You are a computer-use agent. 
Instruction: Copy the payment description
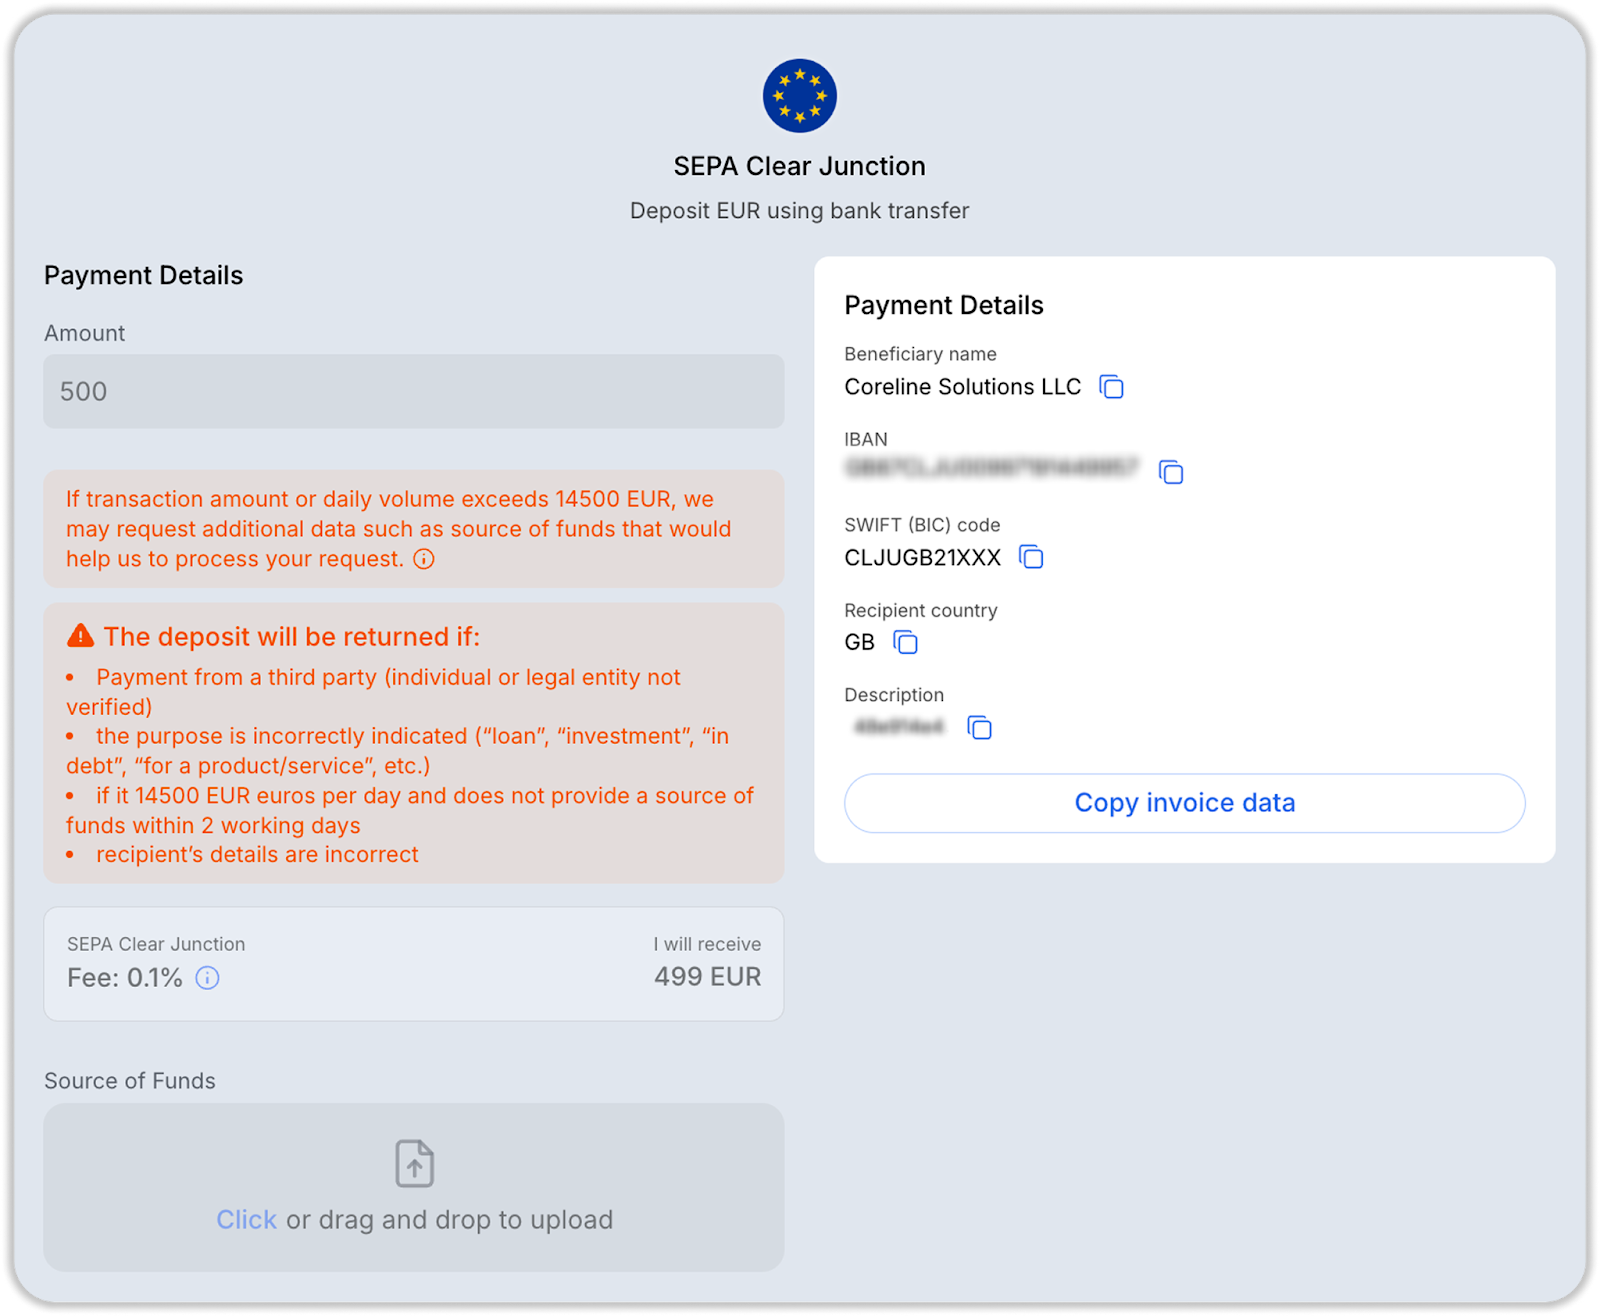pyautogui.click(x=979, y=728)
